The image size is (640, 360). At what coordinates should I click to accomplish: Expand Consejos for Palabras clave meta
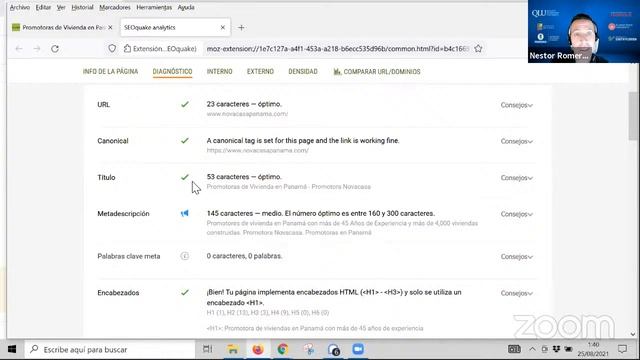coord(516,257)
